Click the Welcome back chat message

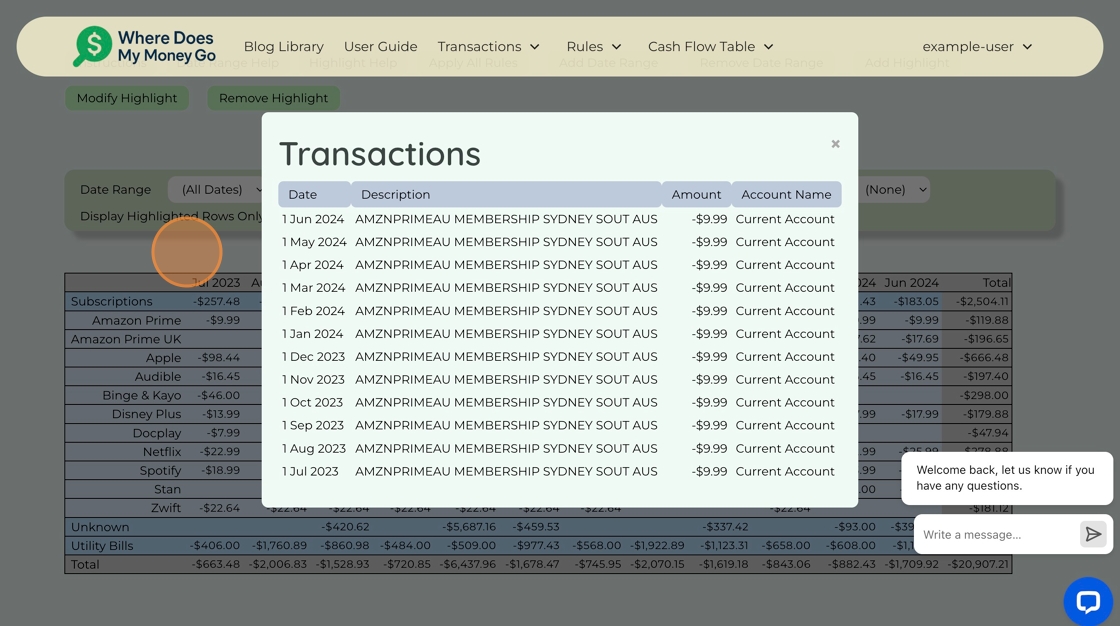[1006, 478]
